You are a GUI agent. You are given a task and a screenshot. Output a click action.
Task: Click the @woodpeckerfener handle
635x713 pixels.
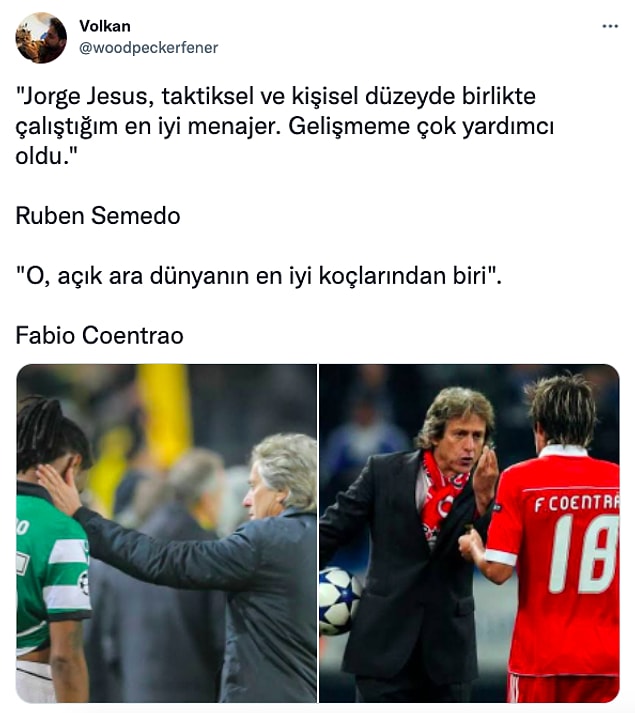(149, 47)
